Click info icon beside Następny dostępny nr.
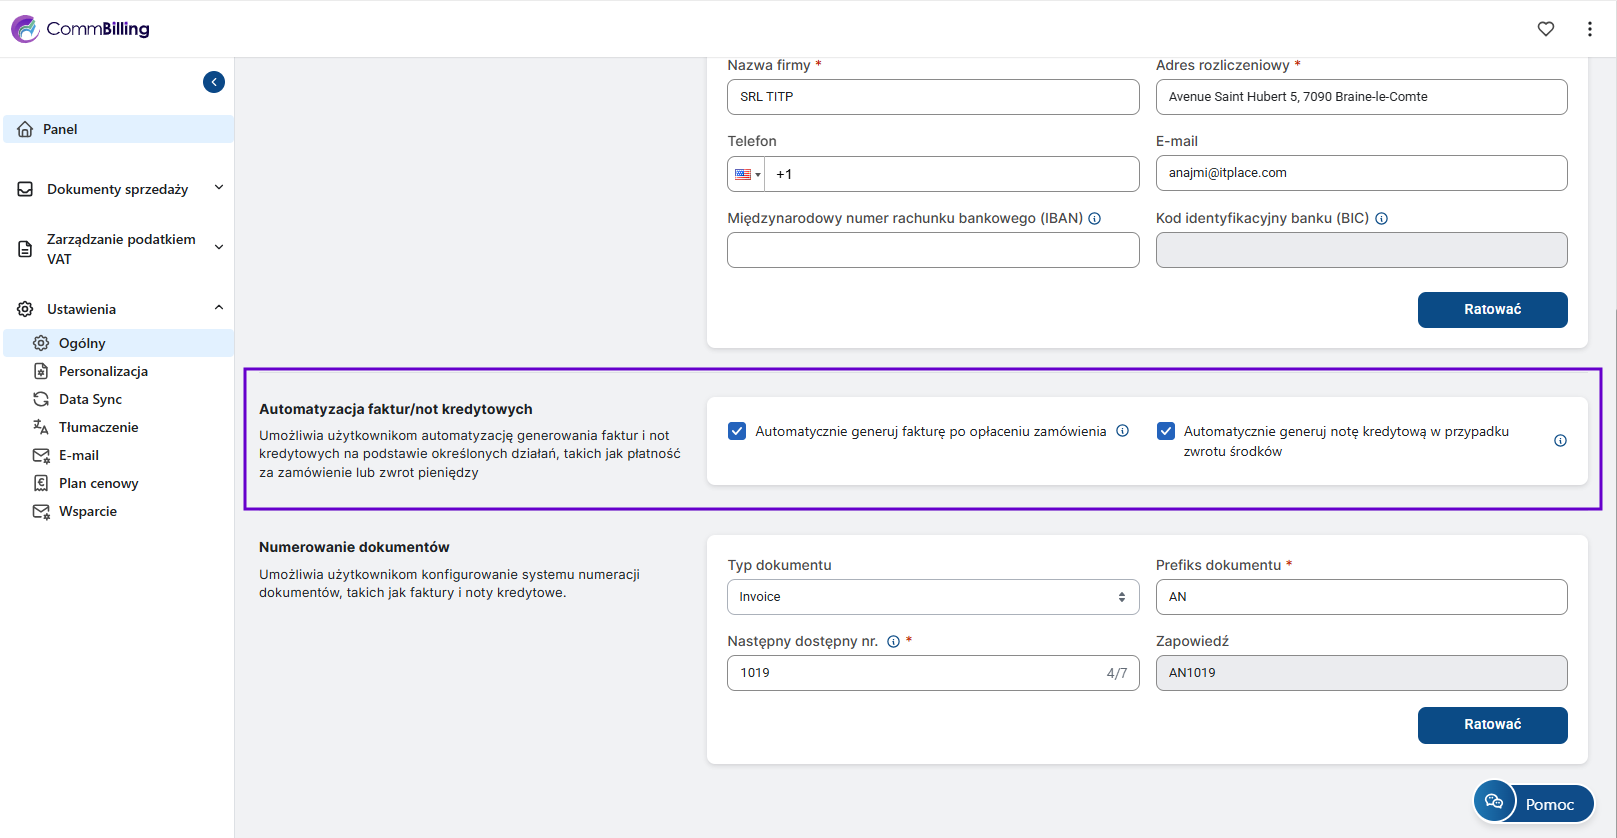Image resolution: width=1617 pixels, height=838 pixels. click(x=893, y=642)
